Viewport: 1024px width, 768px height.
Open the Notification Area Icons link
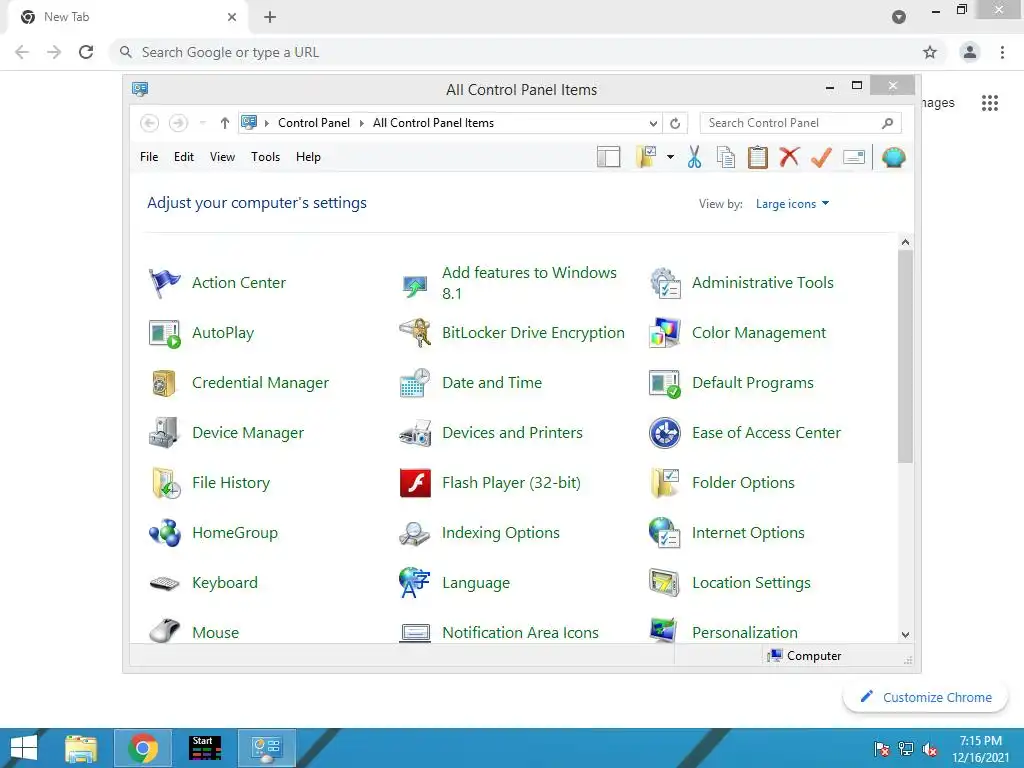[x=520, y=633]
